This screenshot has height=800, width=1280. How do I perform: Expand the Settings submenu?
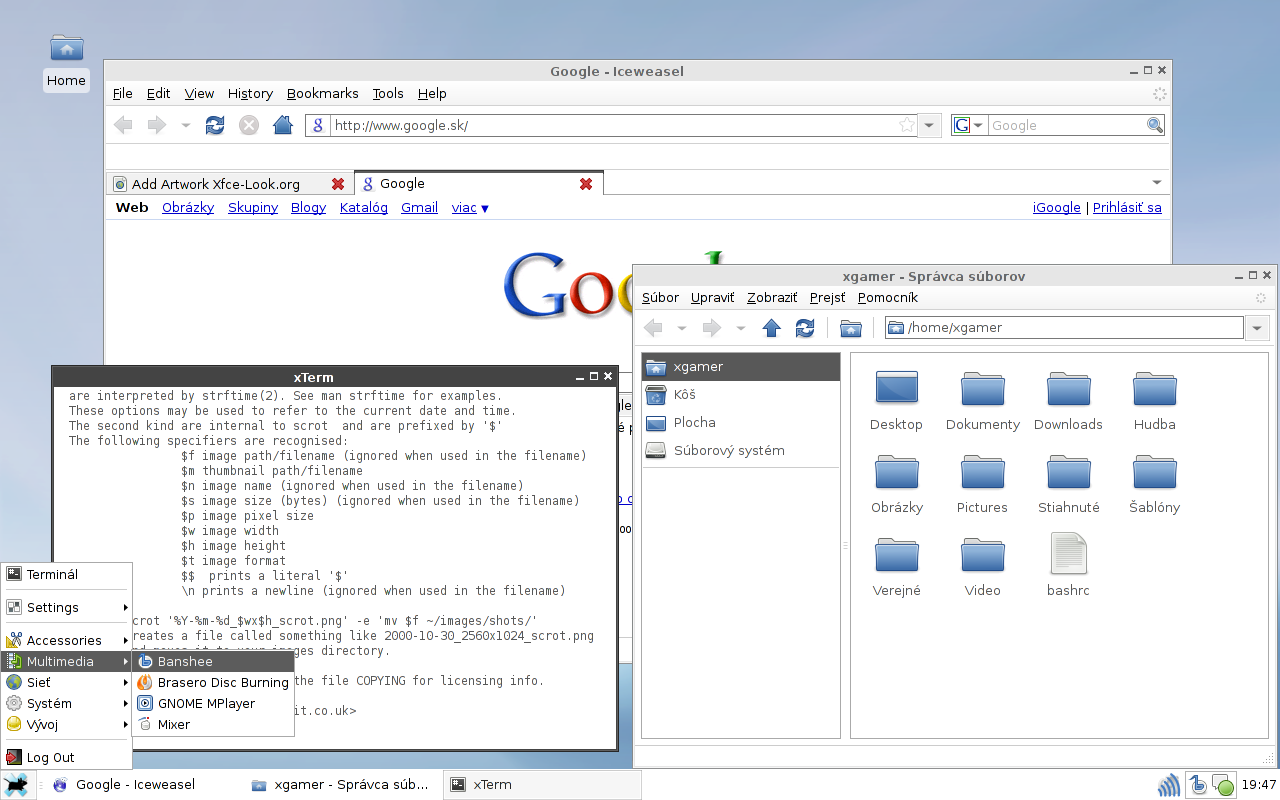pyautogui.click(x=67, y=607)
